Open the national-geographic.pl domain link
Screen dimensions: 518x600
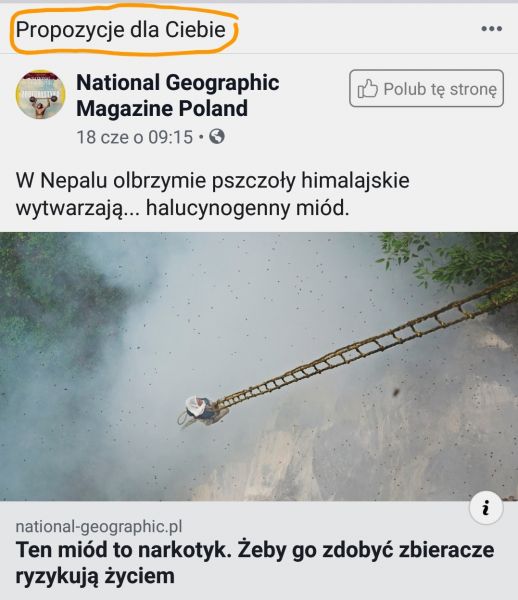pos(99,527)
